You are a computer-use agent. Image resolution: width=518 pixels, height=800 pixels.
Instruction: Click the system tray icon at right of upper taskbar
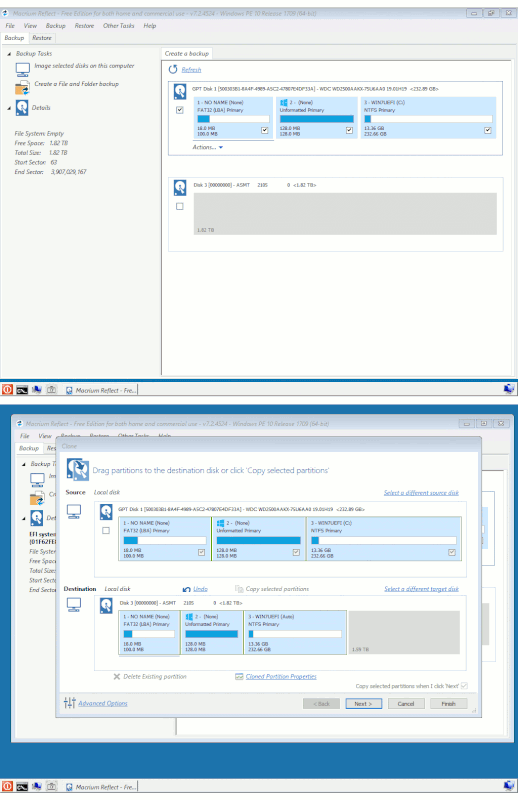508,389
